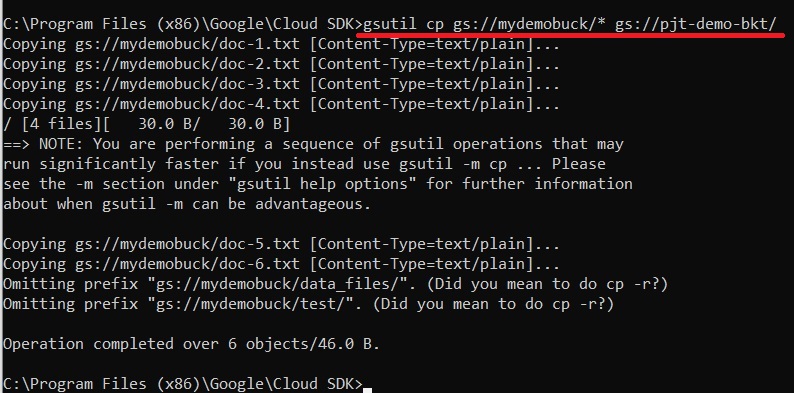Click 'about when gsutil -m can be advantageous'
794x393 pixels.
point(187,204)
